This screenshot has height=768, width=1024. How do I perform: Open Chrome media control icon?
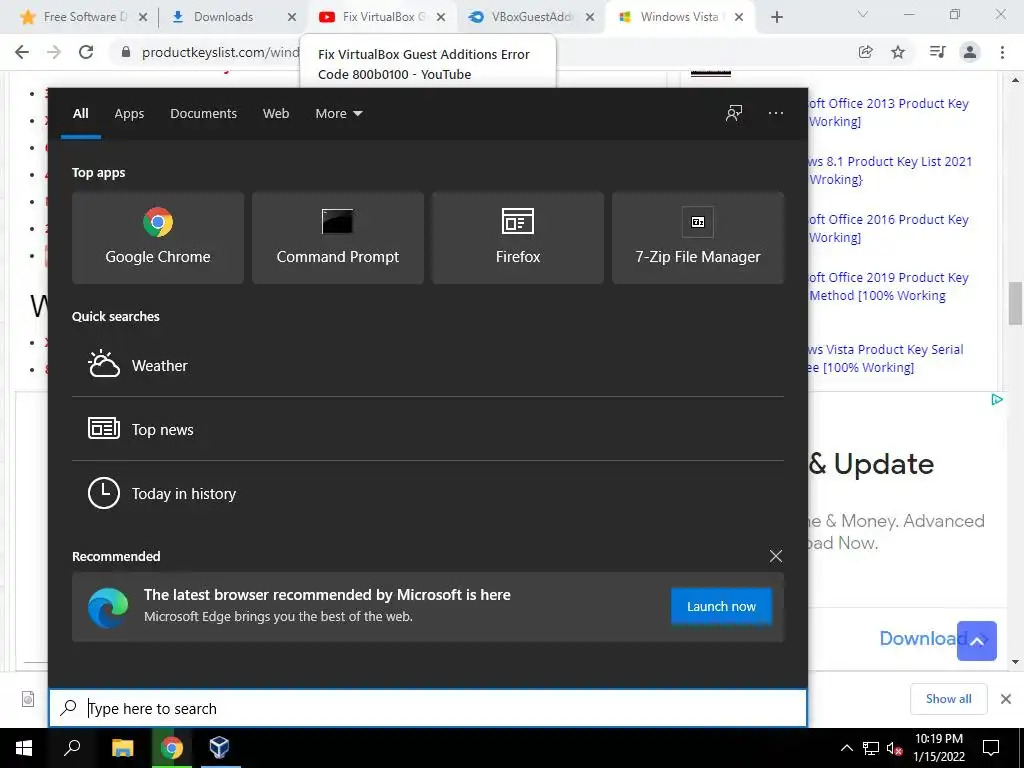pos(938,52)
